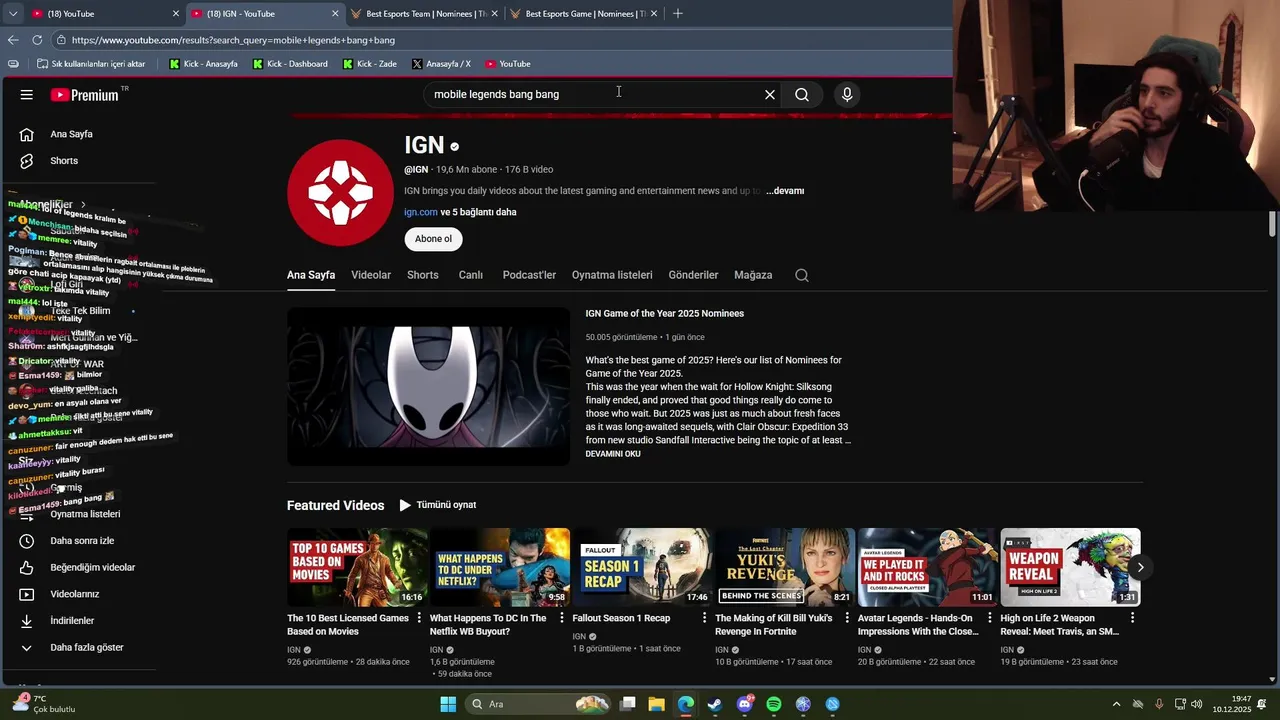Click the taskbar volume icon
The height and width of the screenshot is (720, 1280).
[x=1197, y=704]
